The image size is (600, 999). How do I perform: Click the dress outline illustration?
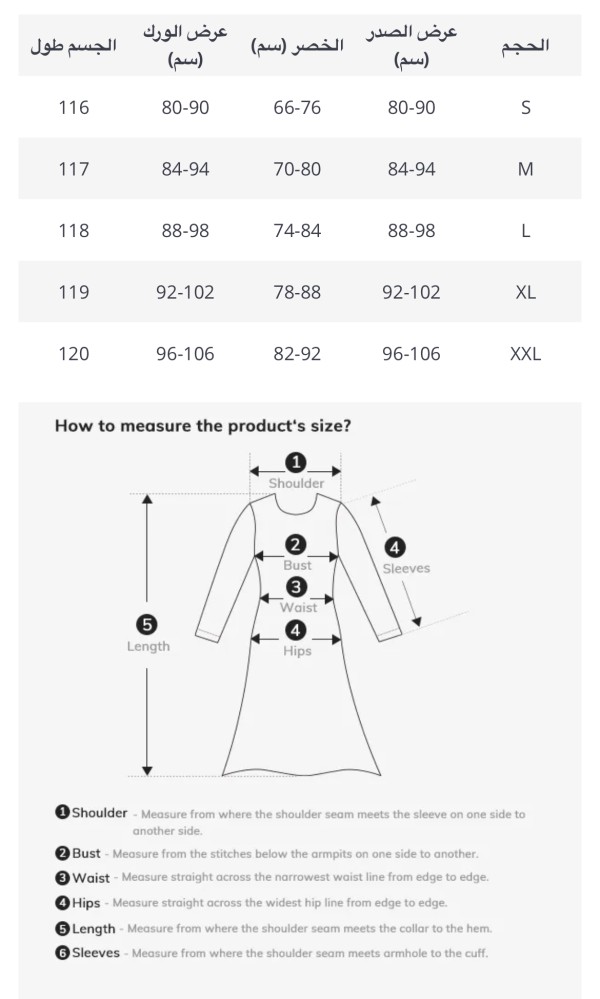click(x=300, y=700)
